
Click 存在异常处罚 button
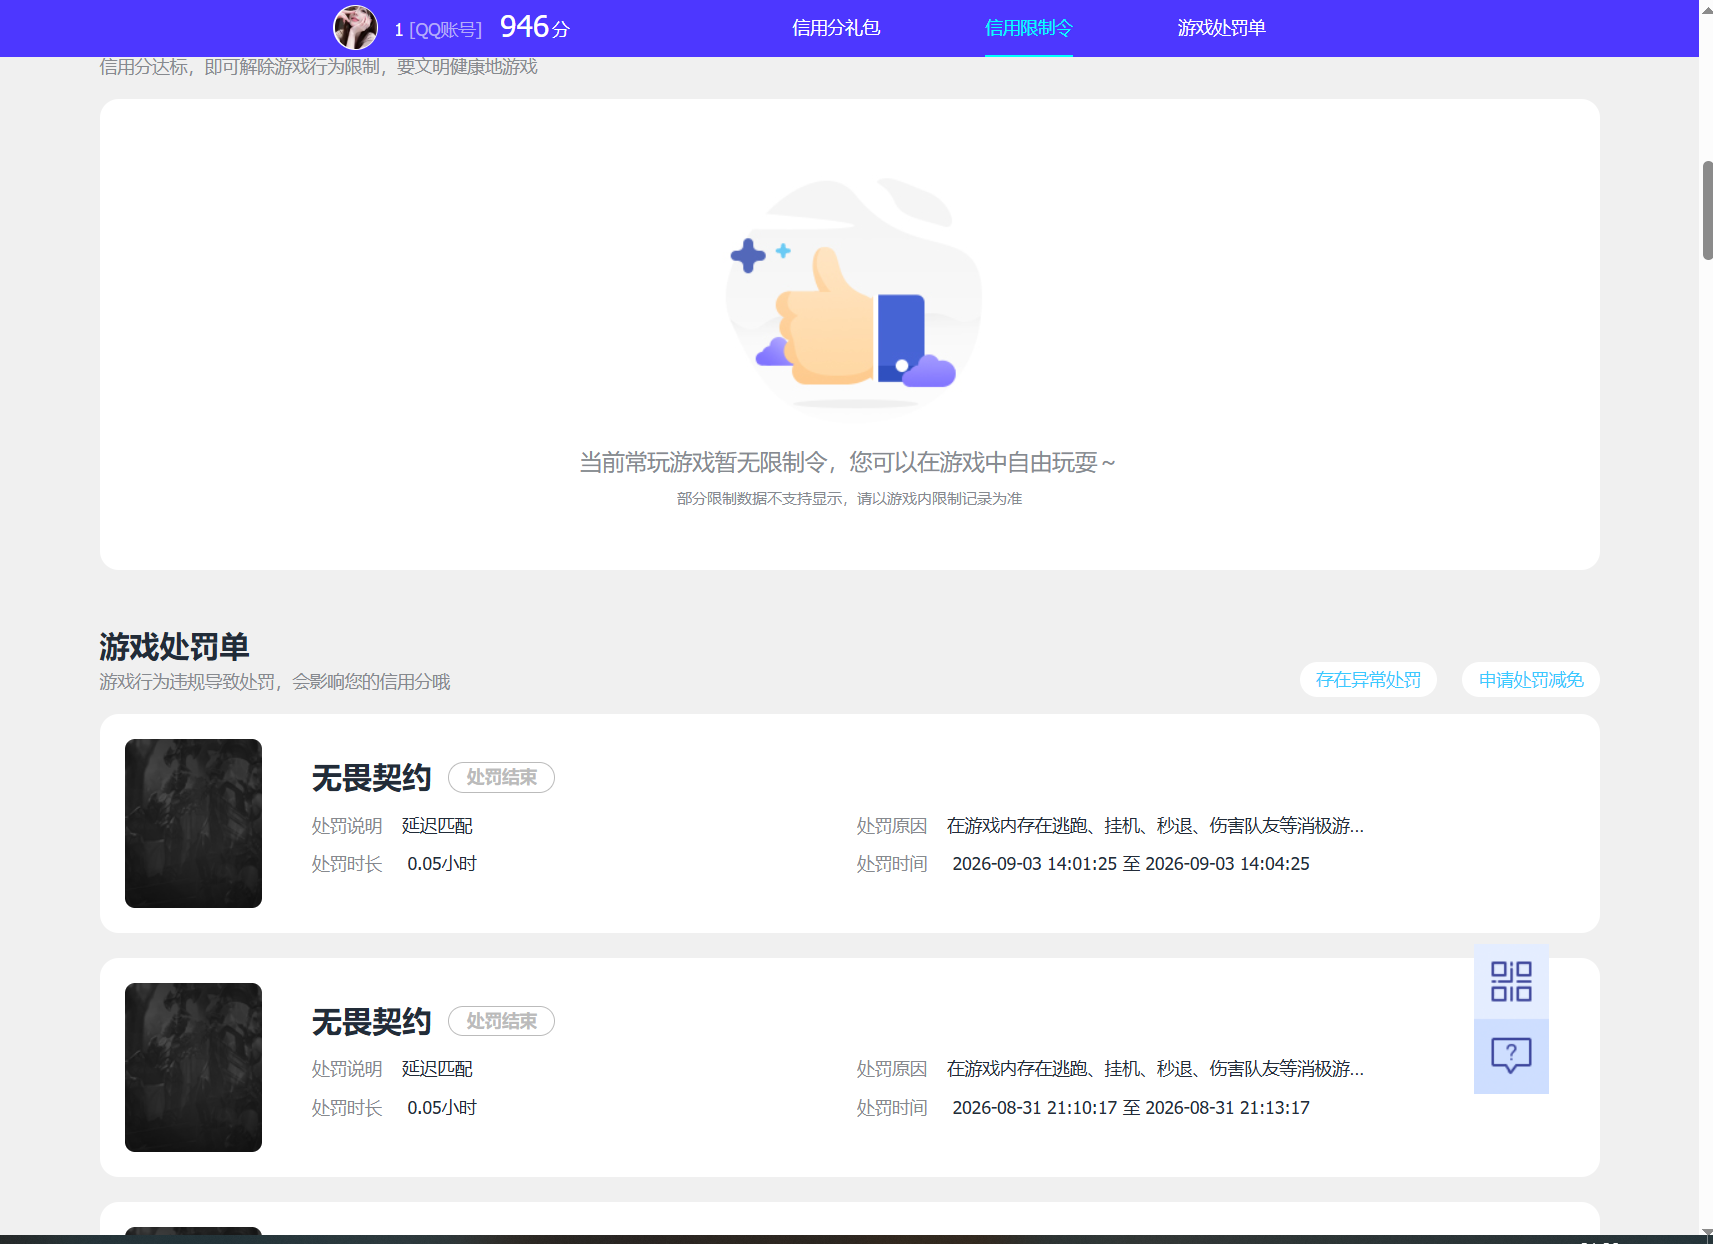click(x=1368, y=680)
